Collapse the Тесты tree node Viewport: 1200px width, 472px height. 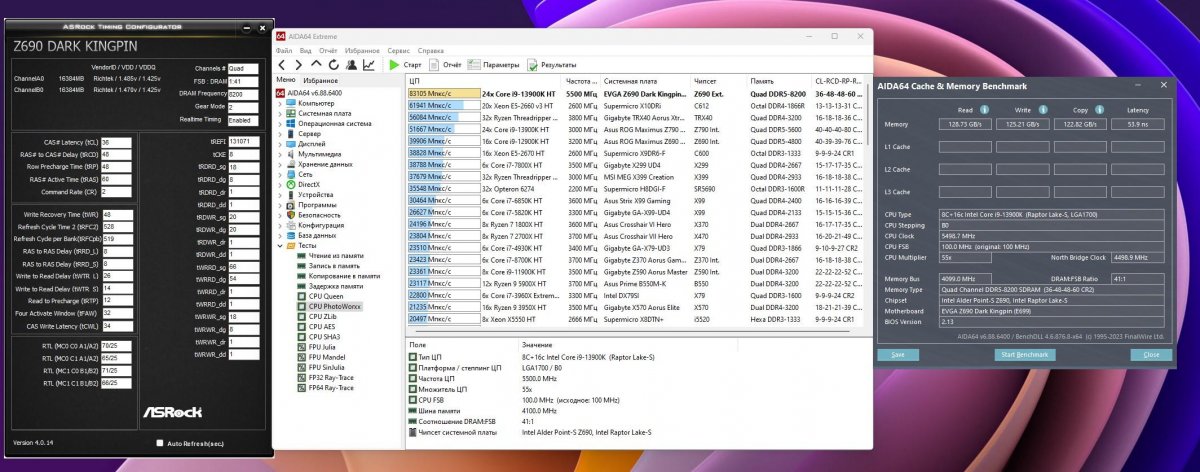click(281, 245)
